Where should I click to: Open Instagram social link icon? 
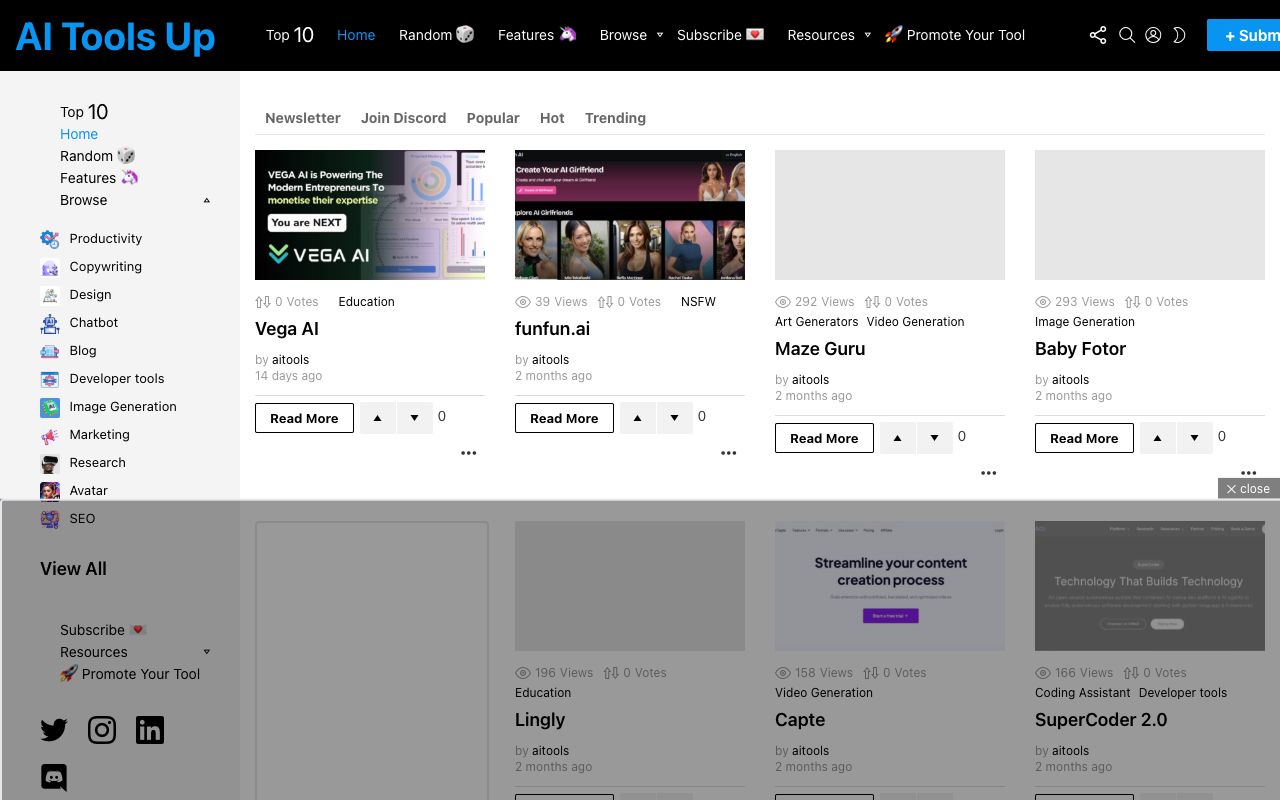(102, 730)
